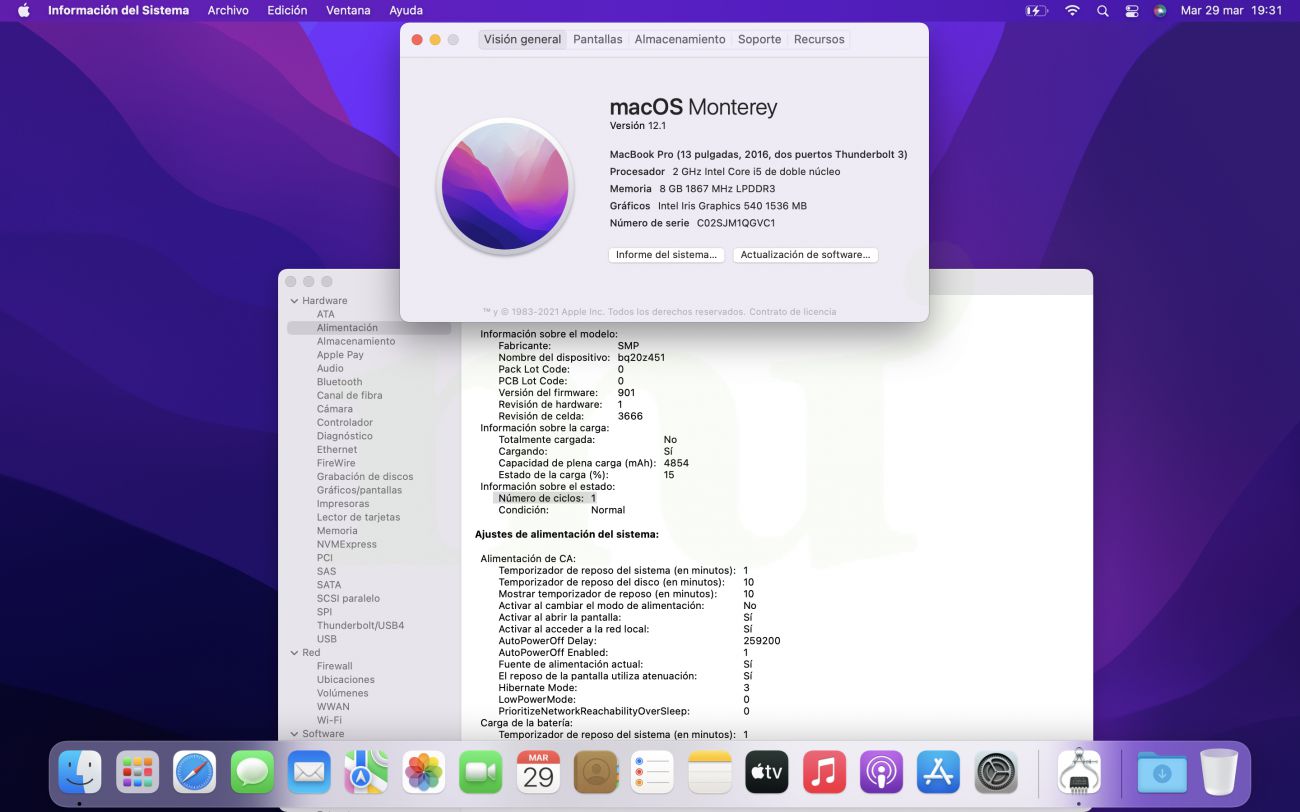Open Wi-Fi menu in menu bar
The image size is (1300, 812).
pos(1072,10)
